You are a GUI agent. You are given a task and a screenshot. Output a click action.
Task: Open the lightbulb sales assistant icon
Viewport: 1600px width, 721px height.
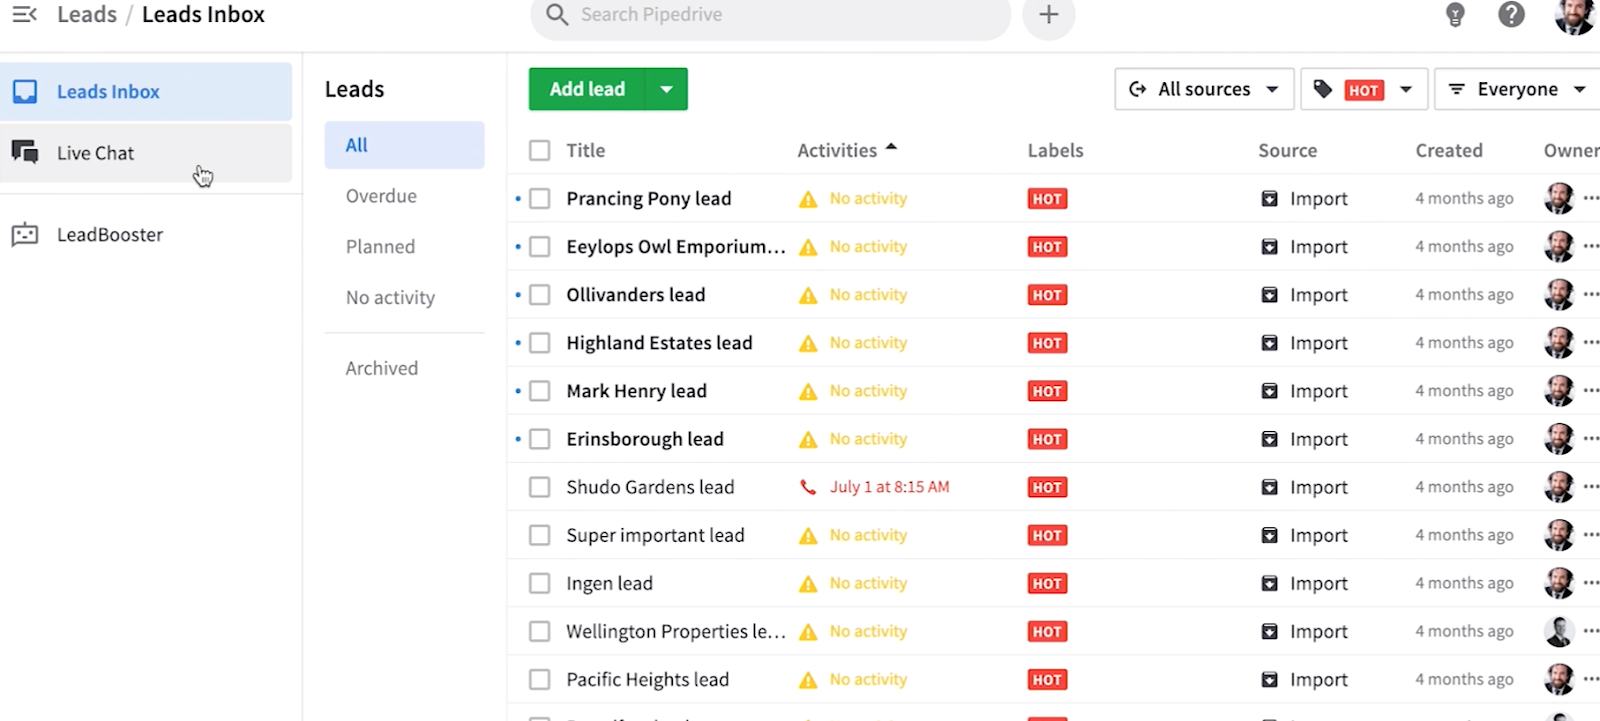(1455, 15)
